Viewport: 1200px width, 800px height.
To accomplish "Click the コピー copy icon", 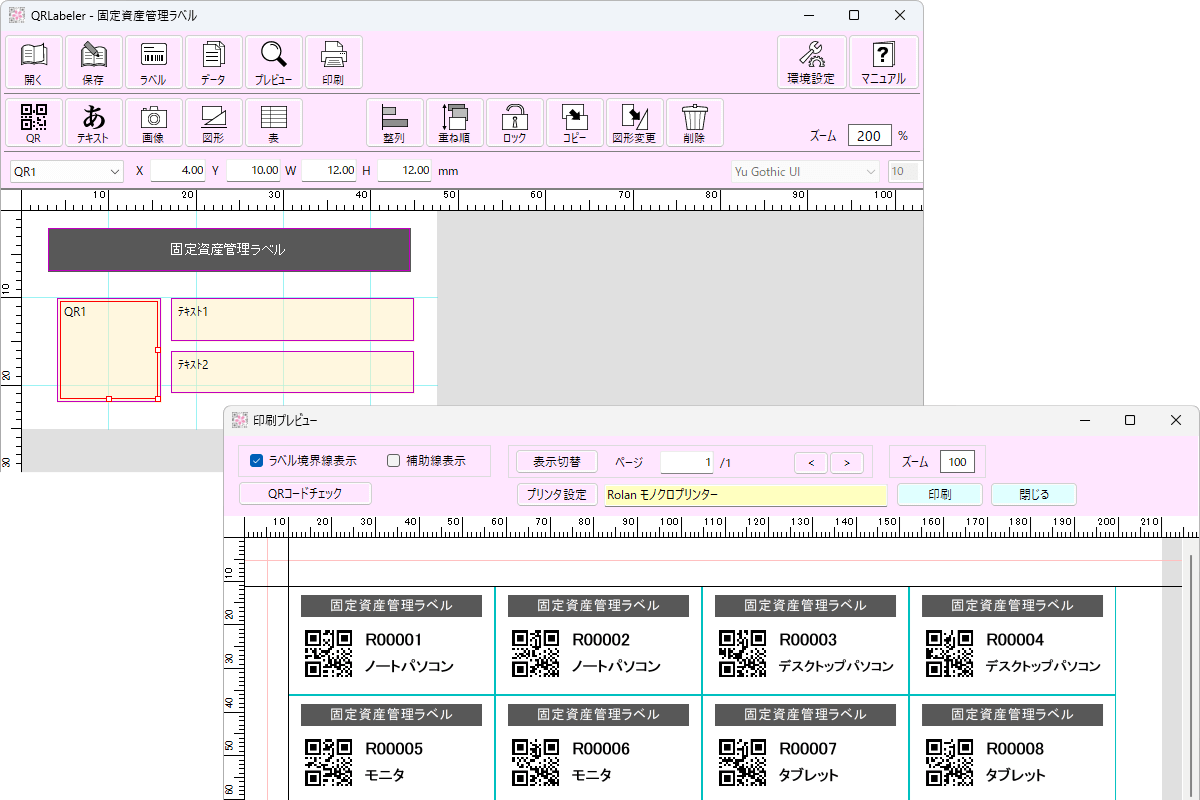I will coord(575,123).
